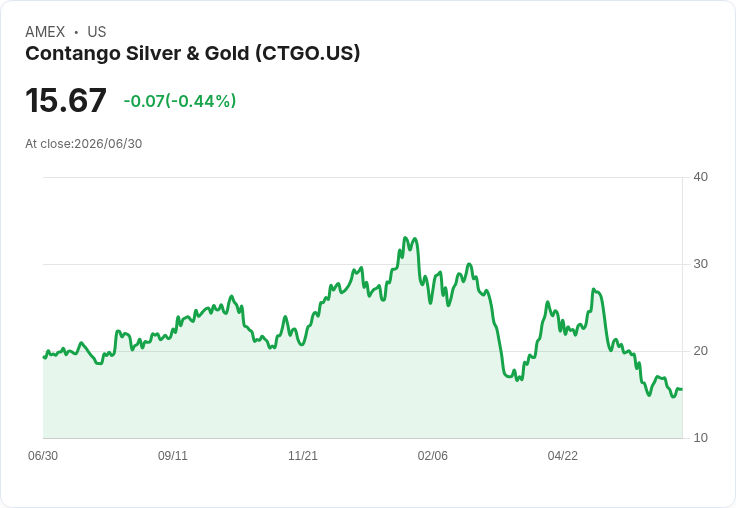Image resolution: width=736 pixels, height=508 pixels.
Task: Click the 09/11 date label on x-axis
Action: click(x=173, y=455)
